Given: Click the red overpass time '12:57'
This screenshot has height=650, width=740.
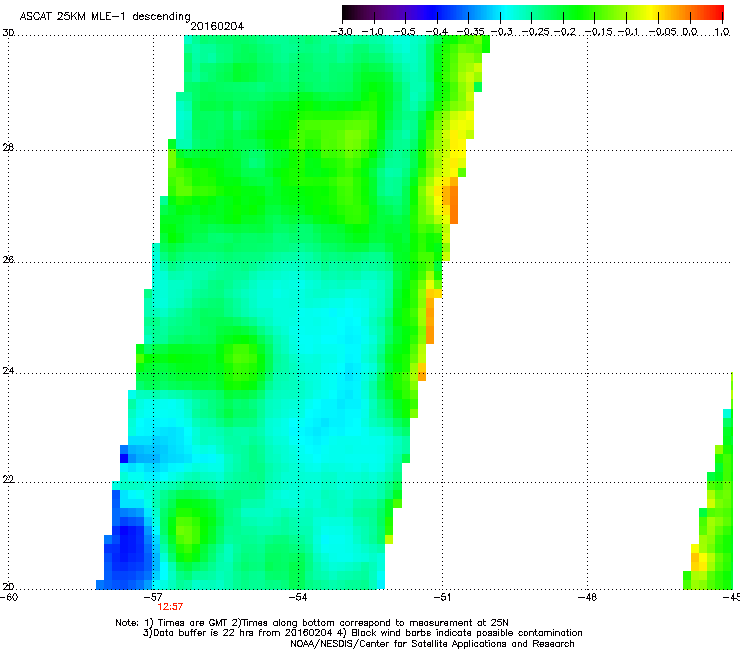Looking at the screenshot, I should [x=170, y=607].
